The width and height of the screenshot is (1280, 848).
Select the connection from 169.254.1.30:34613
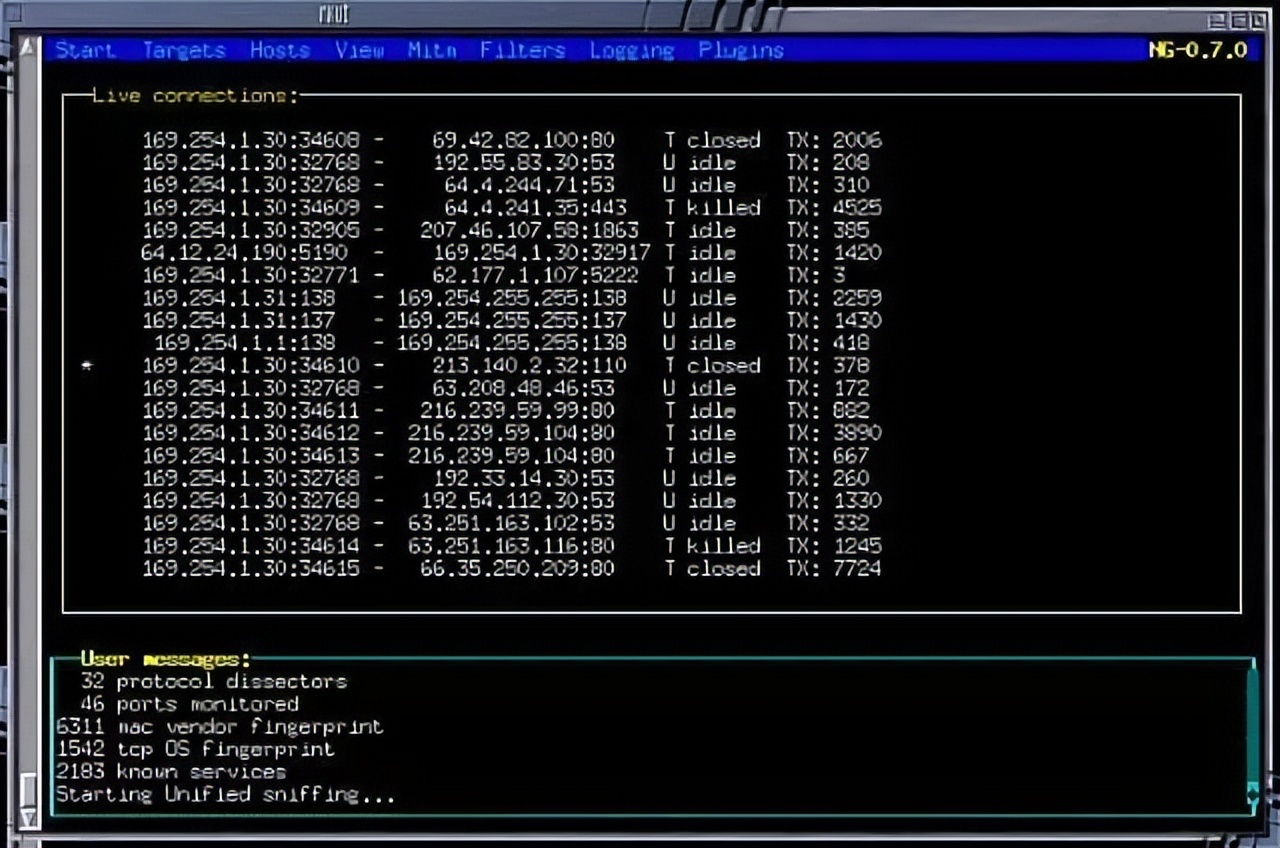[x=506, y=456]
